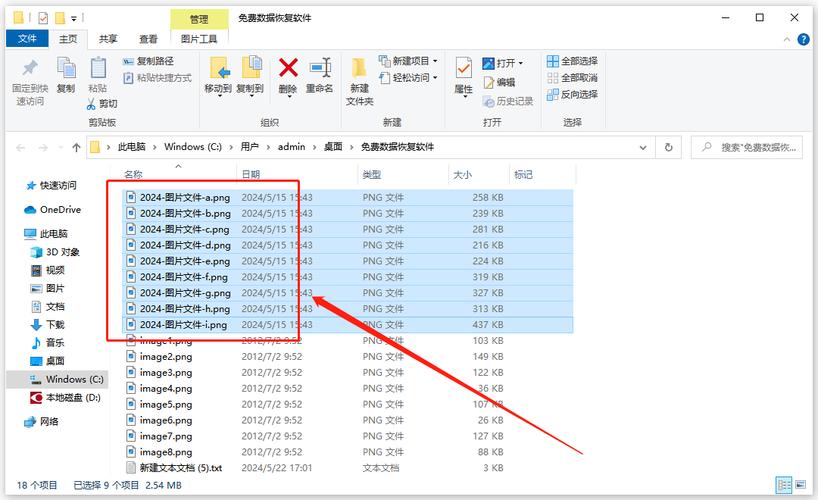Switch to Large icons view in status bar
Screen dimensions: 818x500
coord(800,485)
